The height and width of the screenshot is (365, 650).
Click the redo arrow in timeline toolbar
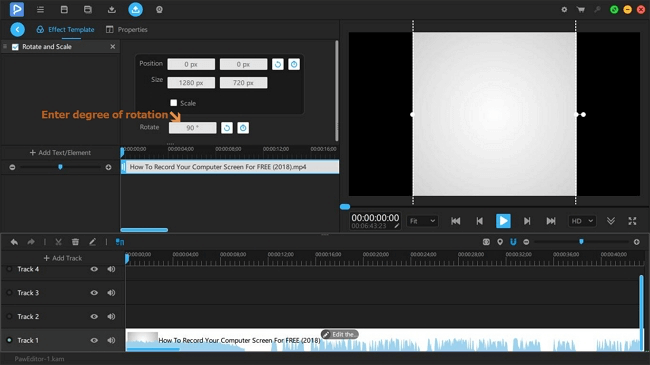[x=31, y=242]
